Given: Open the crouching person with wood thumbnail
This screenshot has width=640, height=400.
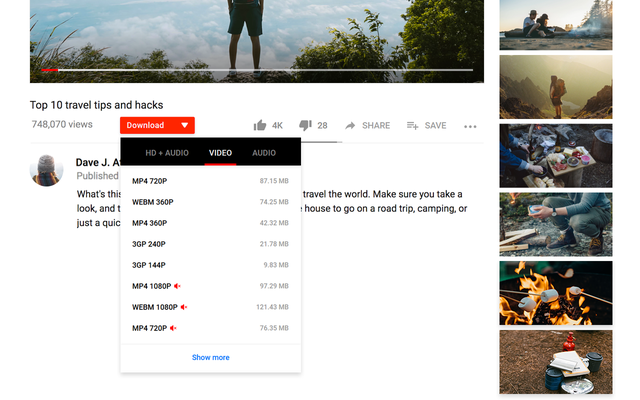Looking at the screenshot, I should point(556,224).
